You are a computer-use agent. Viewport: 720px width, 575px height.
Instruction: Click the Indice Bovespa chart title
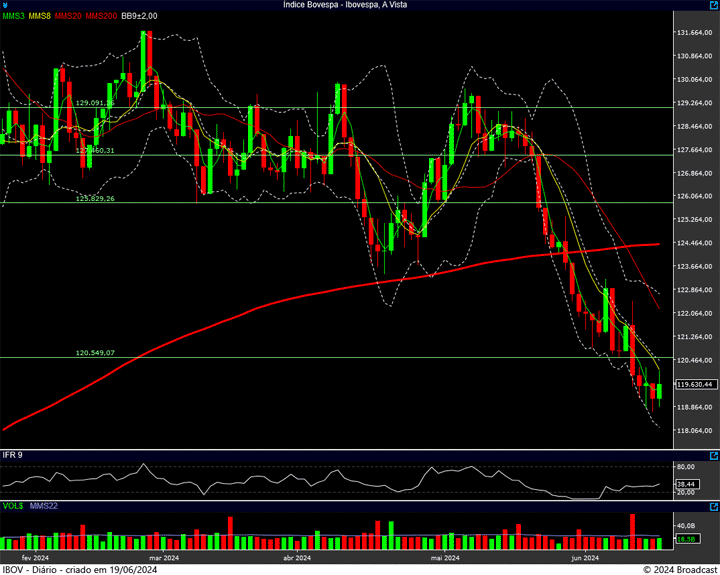click(346, 5)
